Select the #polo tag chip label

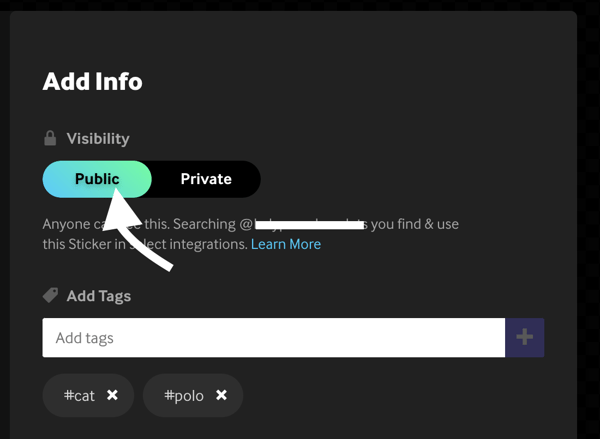point(183,396)
